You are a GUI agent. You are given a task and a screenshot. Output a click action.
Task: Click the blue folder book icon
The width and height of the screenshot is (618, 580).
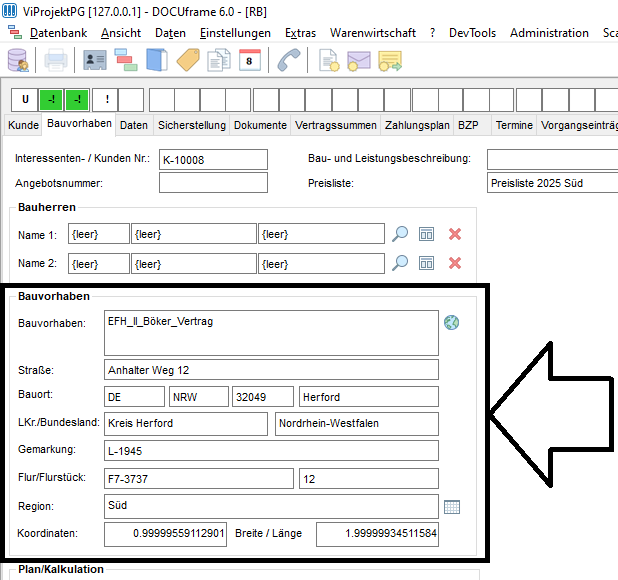157,60
